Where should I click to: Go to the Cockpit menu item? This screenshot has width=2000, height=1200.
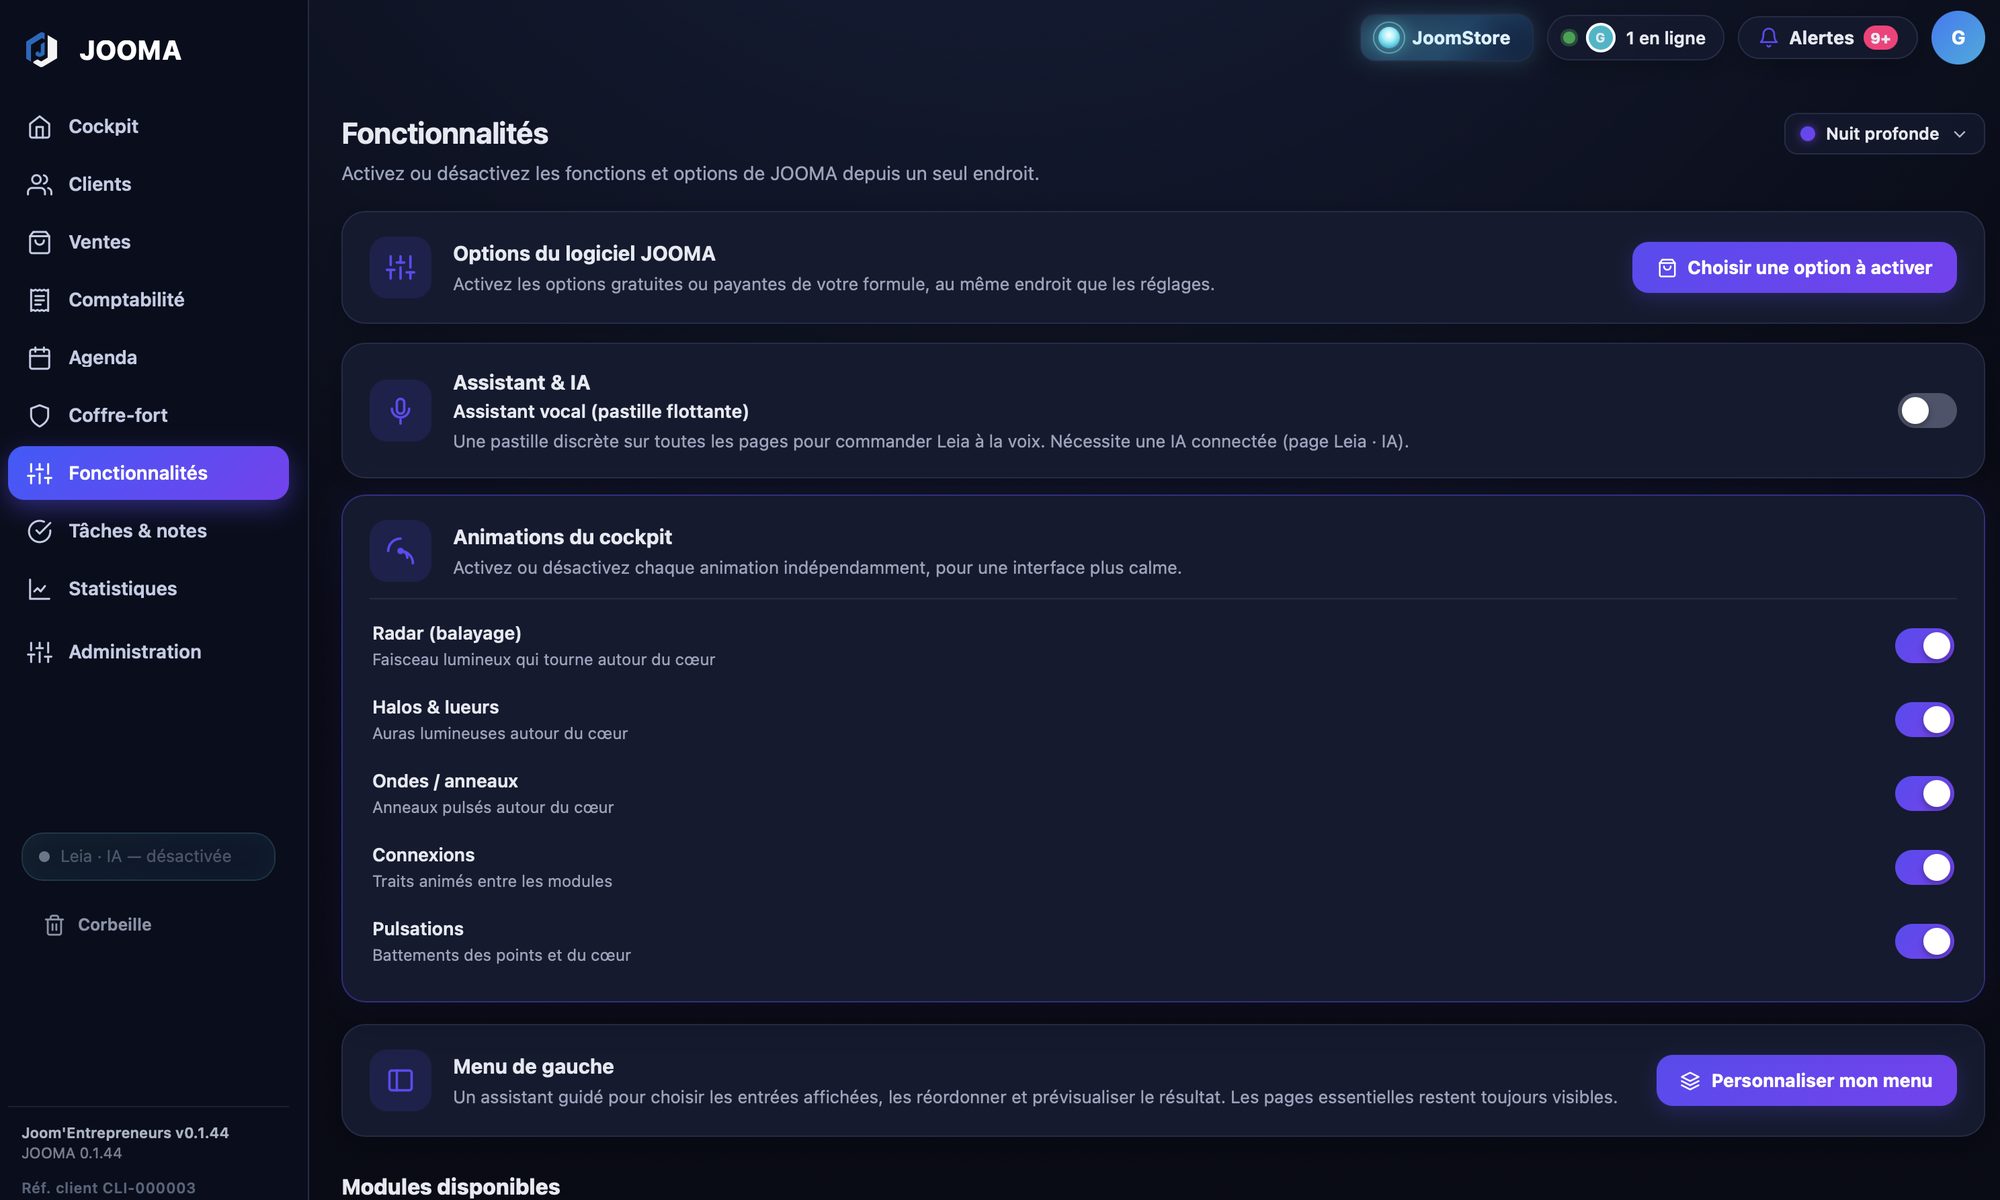[148, 127]
